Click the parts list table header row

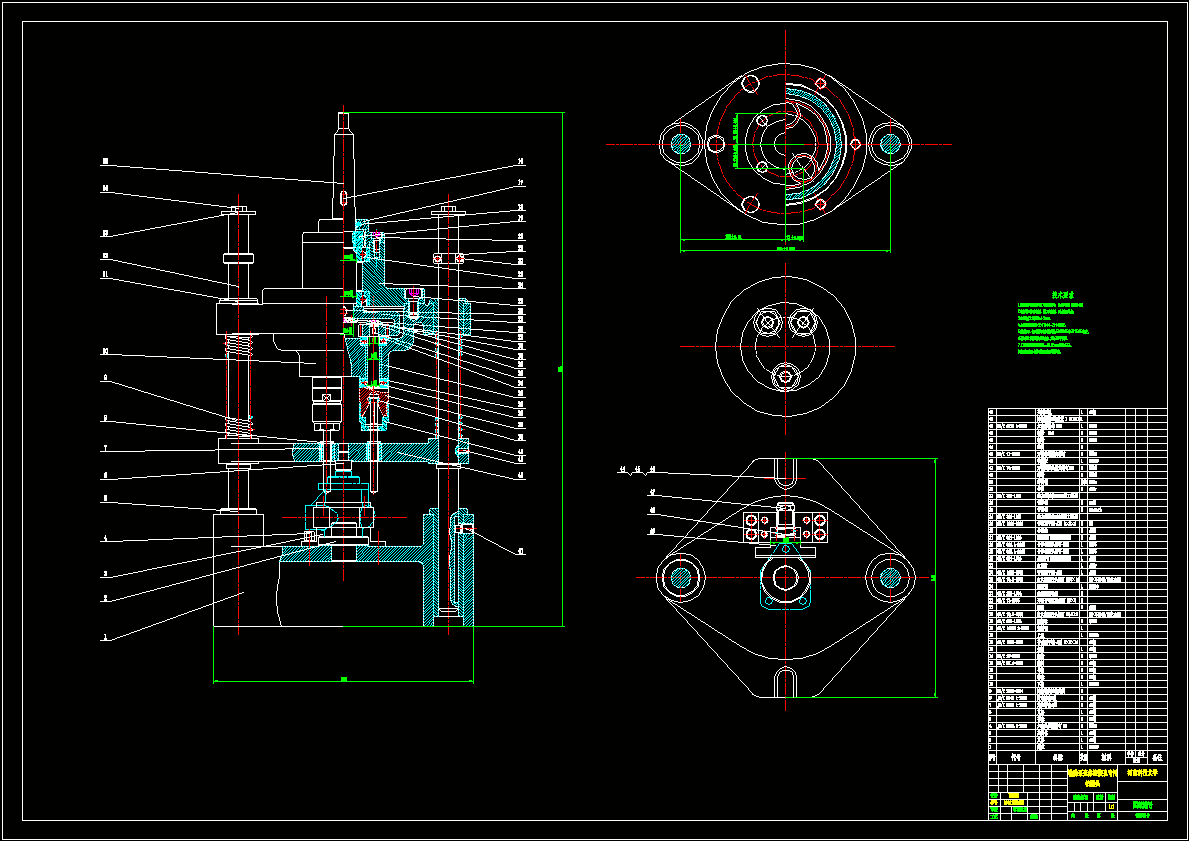tap(1077, 757)
